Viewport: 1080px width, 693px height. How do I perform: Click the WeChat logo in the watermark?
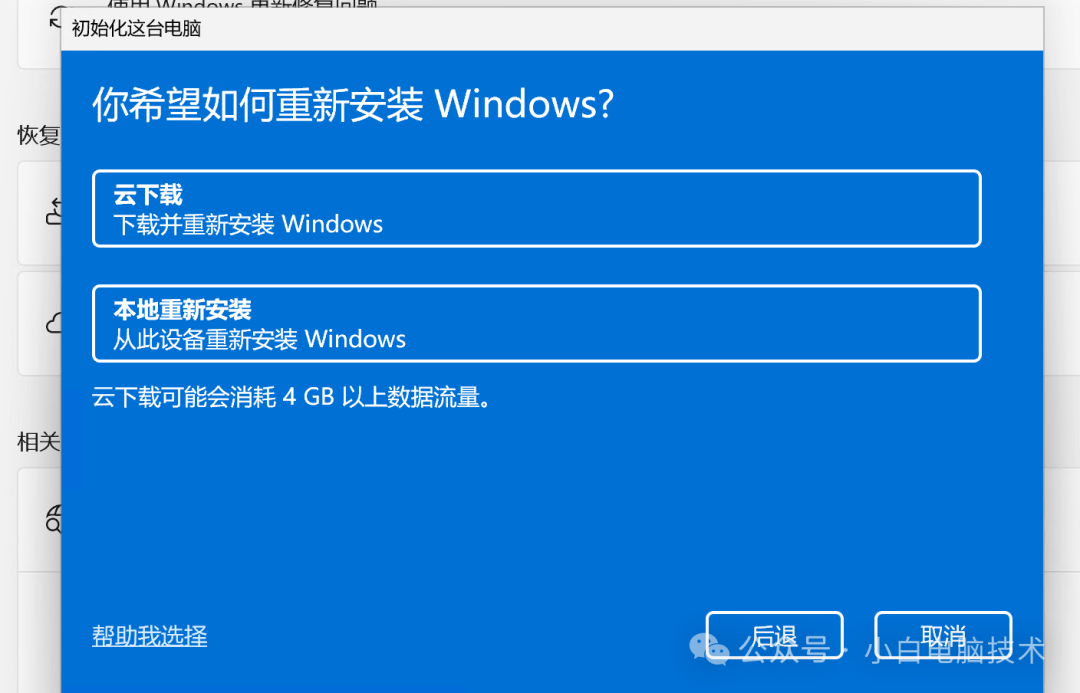[x=709, y=649]
